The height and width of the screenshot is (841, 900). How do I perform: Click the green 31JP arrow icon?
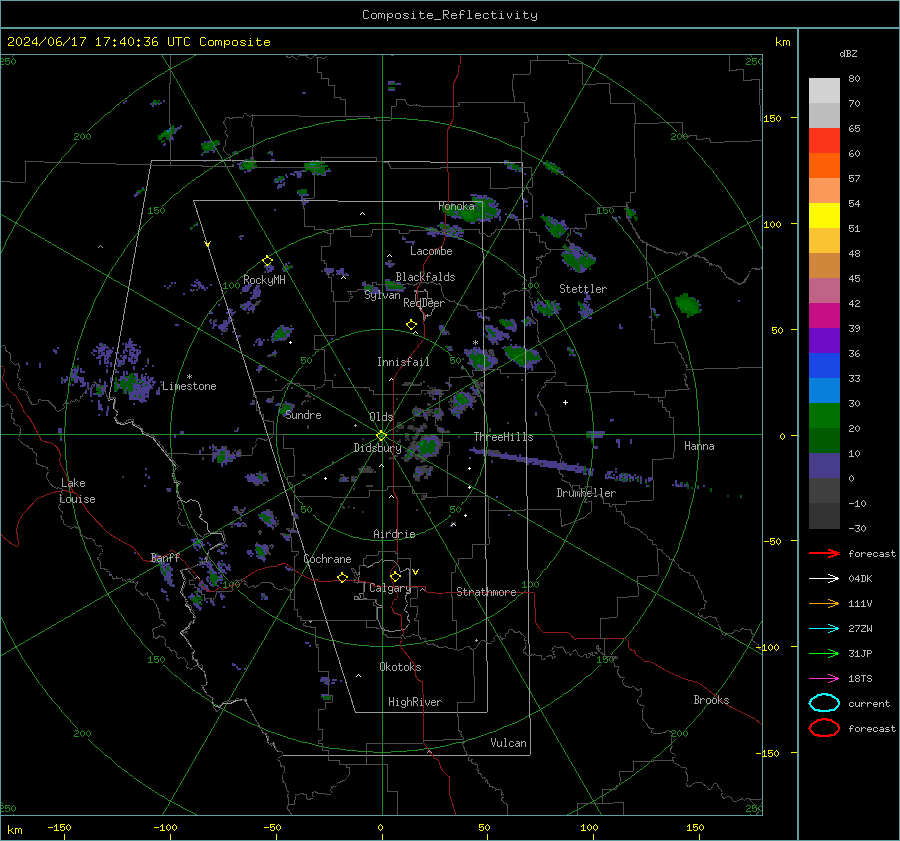tap(824, 653)
